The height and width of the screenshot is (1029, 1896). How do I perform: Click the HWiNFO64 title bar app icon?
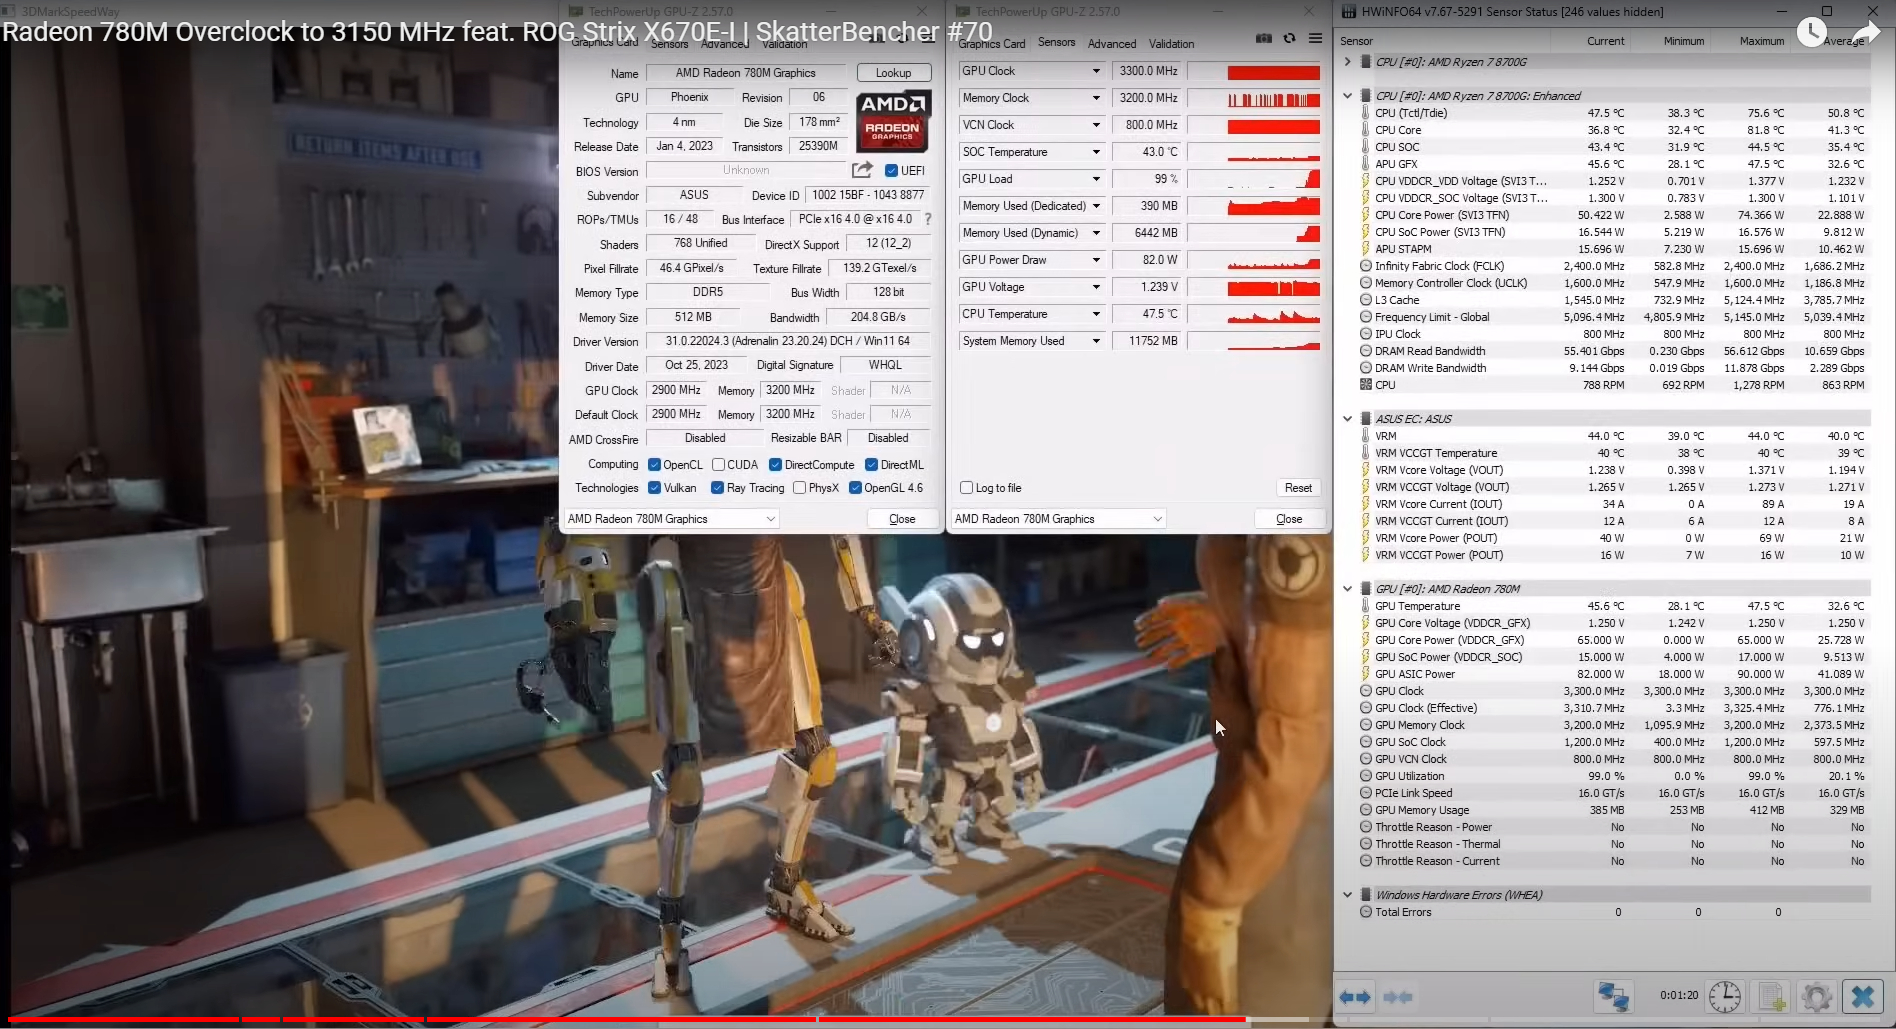coord(1349,12)
